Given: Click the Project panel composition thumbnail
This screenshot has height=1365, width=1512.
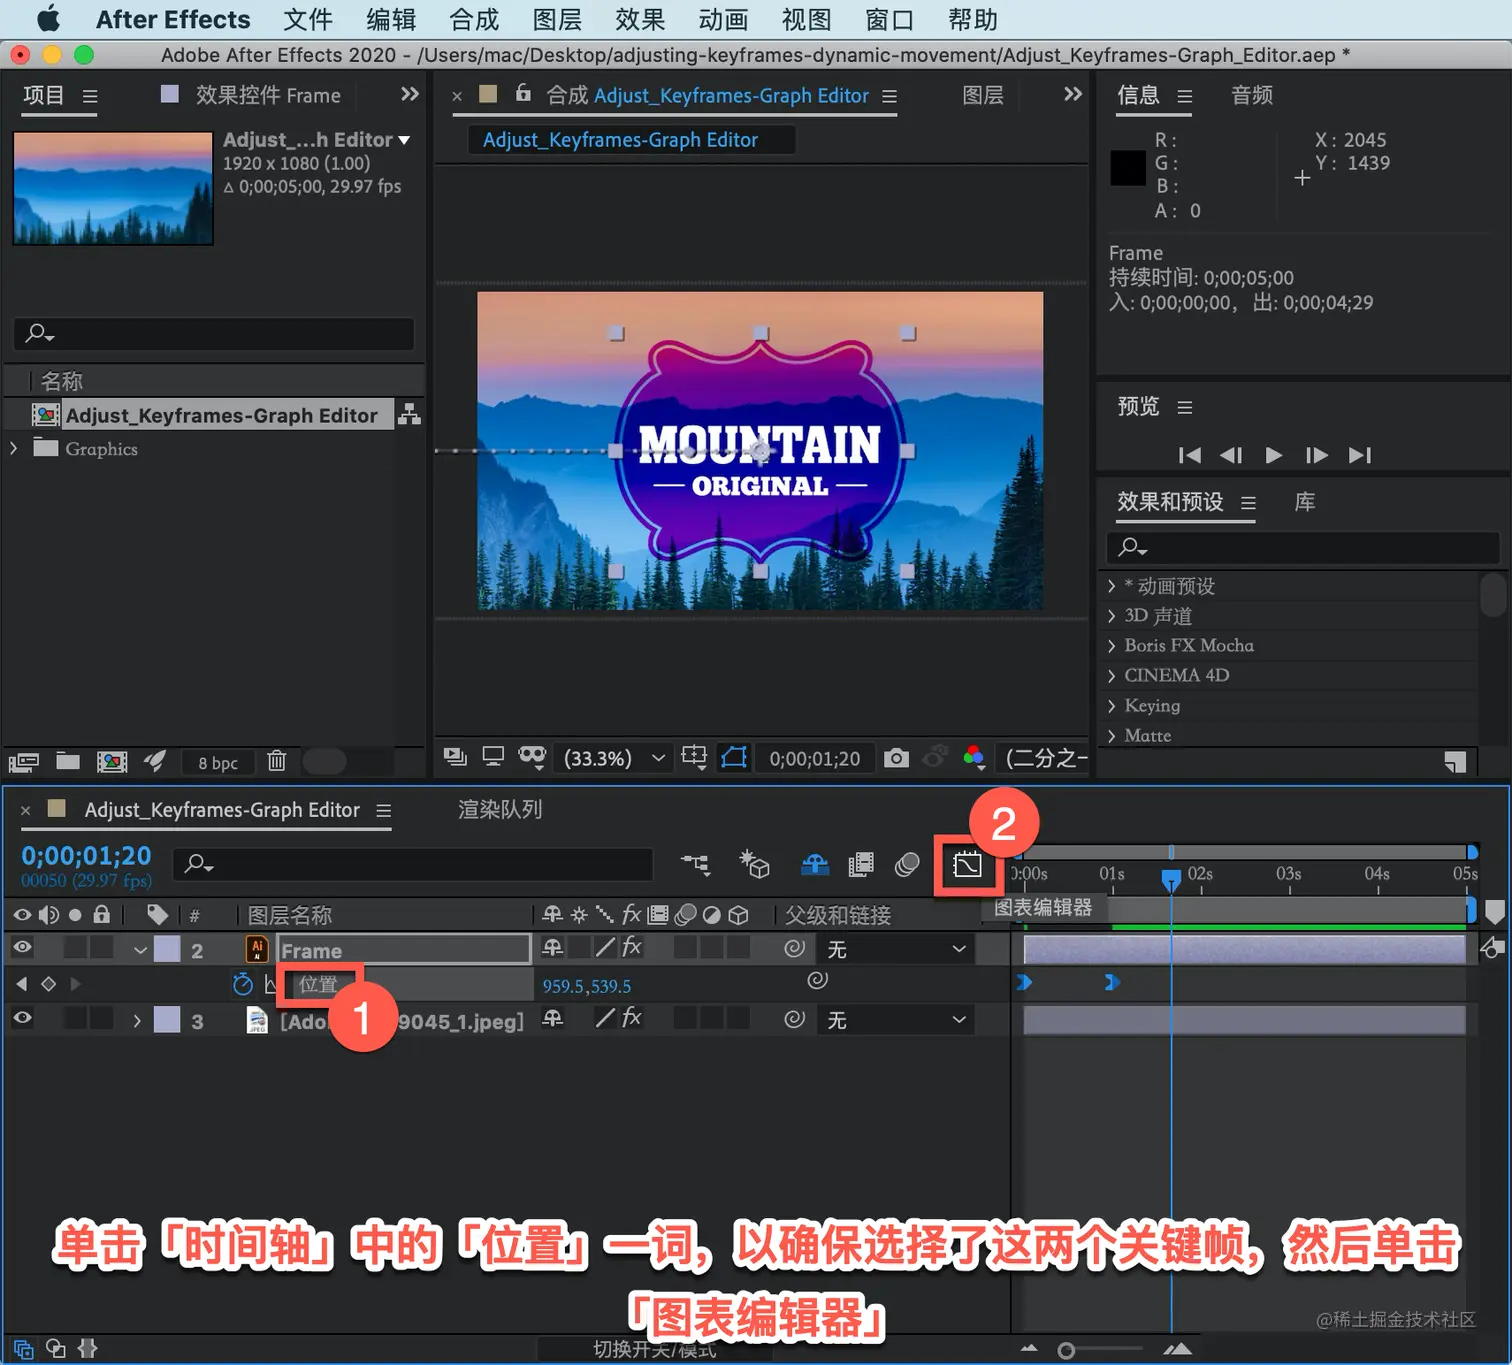Looking at the screenshot, I should tap(113, 189).
